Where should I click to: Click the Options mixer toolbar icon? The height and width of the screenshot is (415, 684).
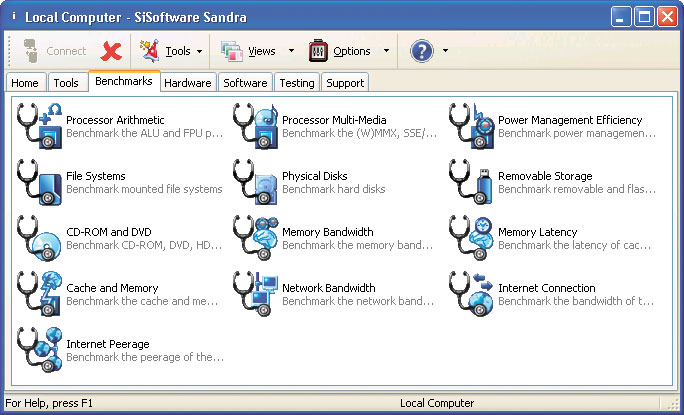click(x=318, y=51)
